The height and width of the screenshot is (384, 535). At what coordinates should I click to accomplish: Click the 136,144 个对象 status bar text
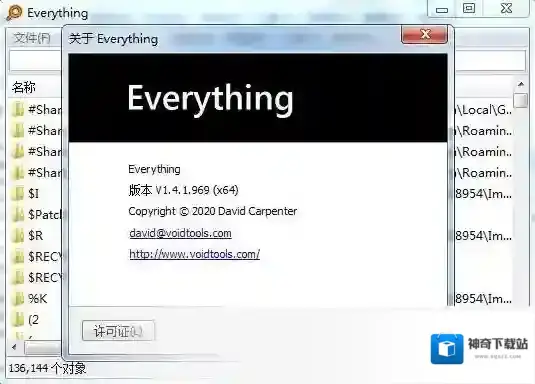coord(47,368)
